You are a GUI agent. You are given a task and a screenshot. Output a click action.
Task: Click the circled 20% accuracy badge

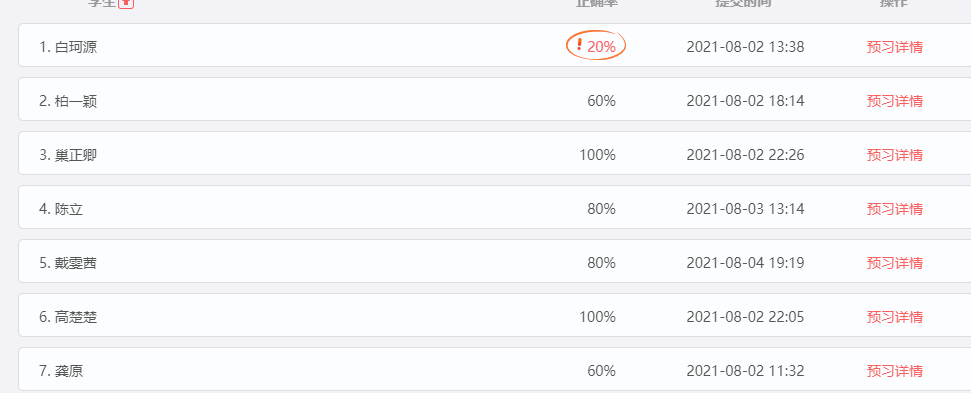[x=596, y=46]
